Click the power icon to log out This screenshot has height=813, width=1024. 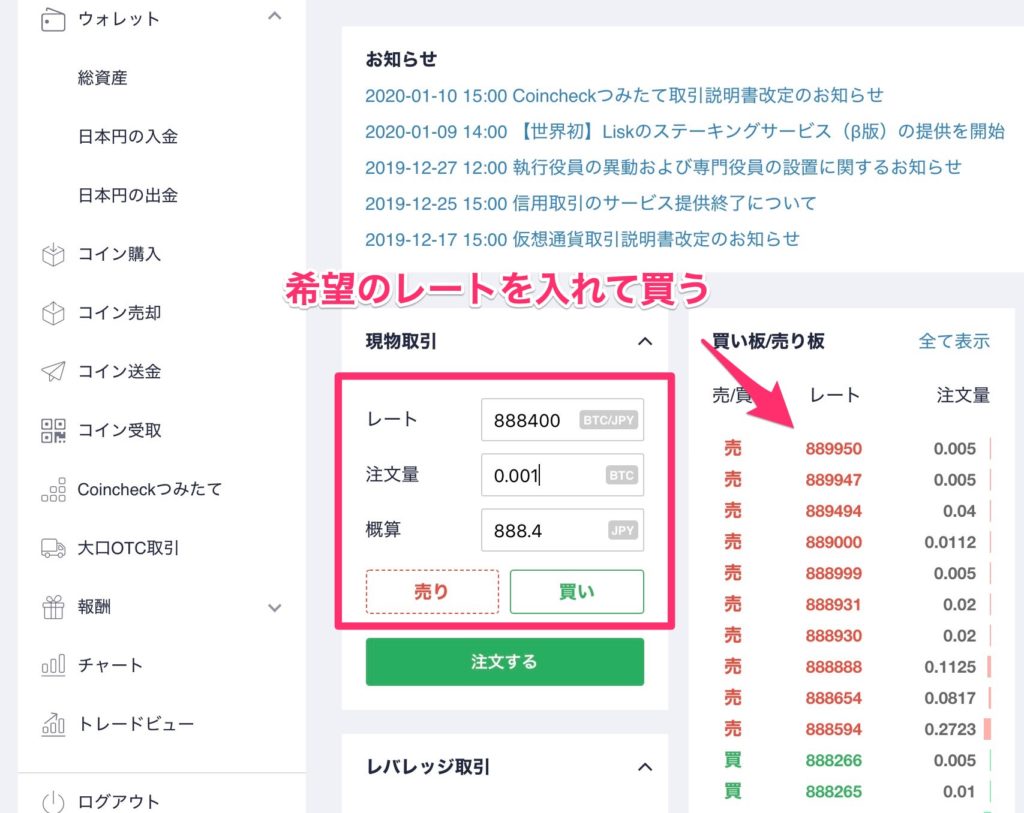(53, 801)
